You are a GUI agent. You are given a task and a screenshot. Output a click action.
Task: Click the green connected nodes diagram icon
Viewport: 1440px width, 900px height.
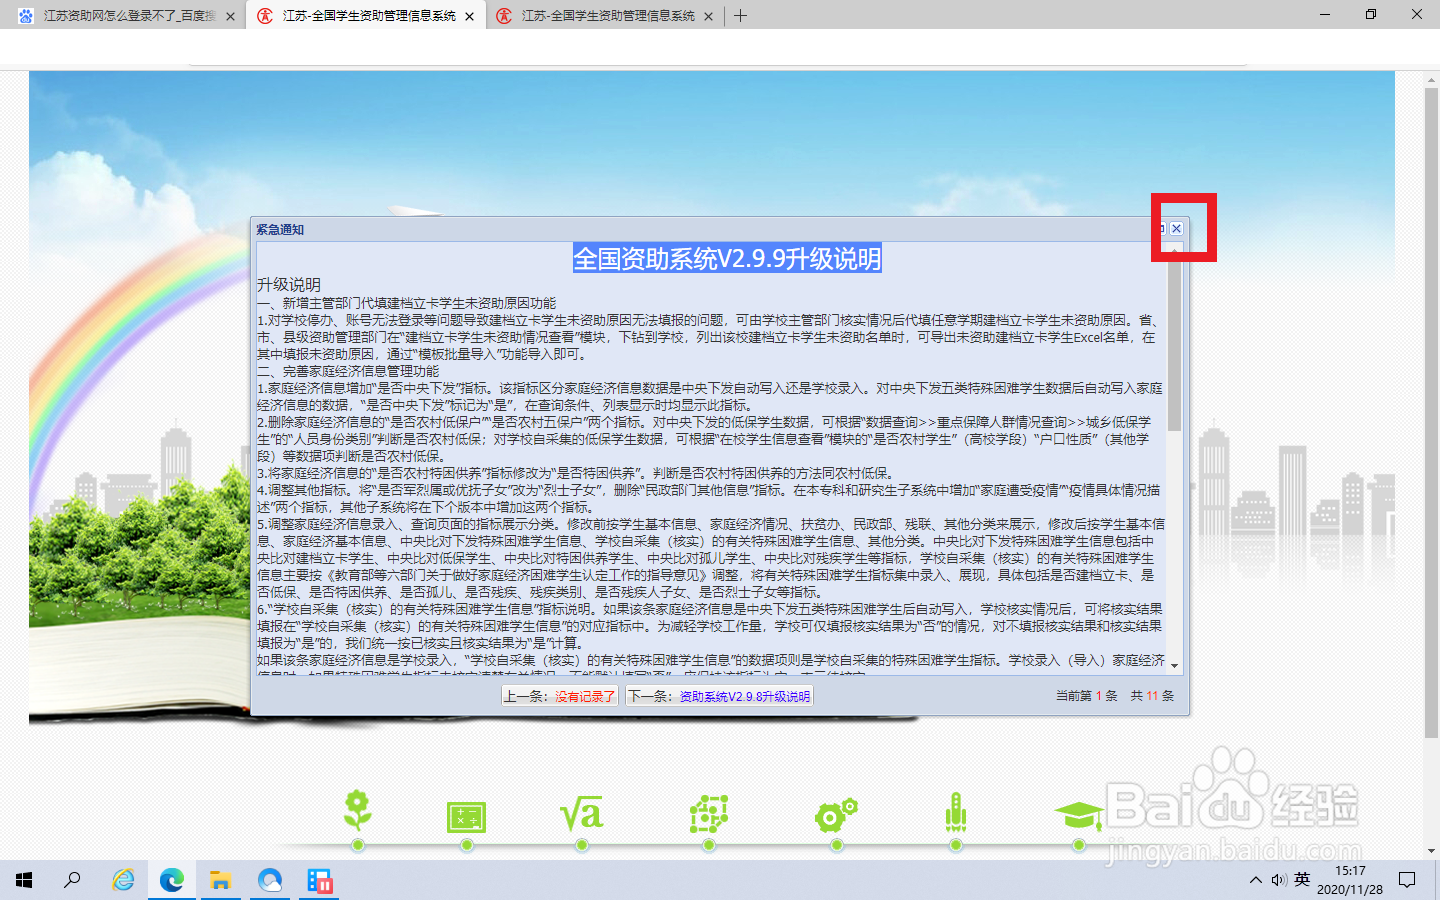708,814
